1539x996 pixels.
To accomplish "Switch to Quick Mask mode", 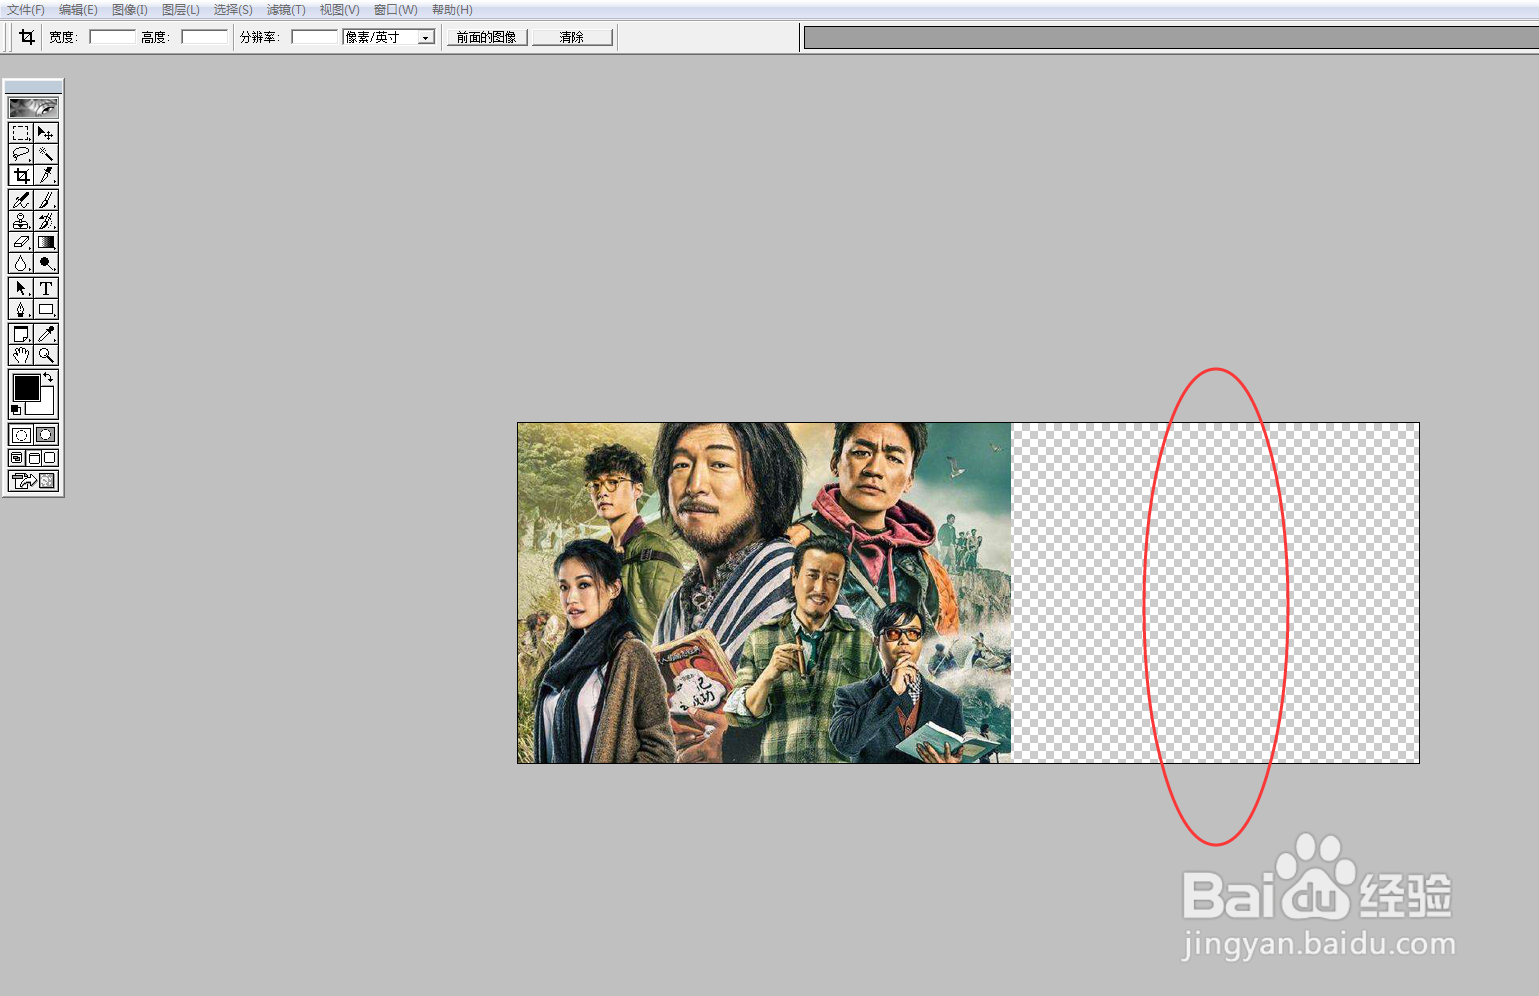I will [46, 435].
